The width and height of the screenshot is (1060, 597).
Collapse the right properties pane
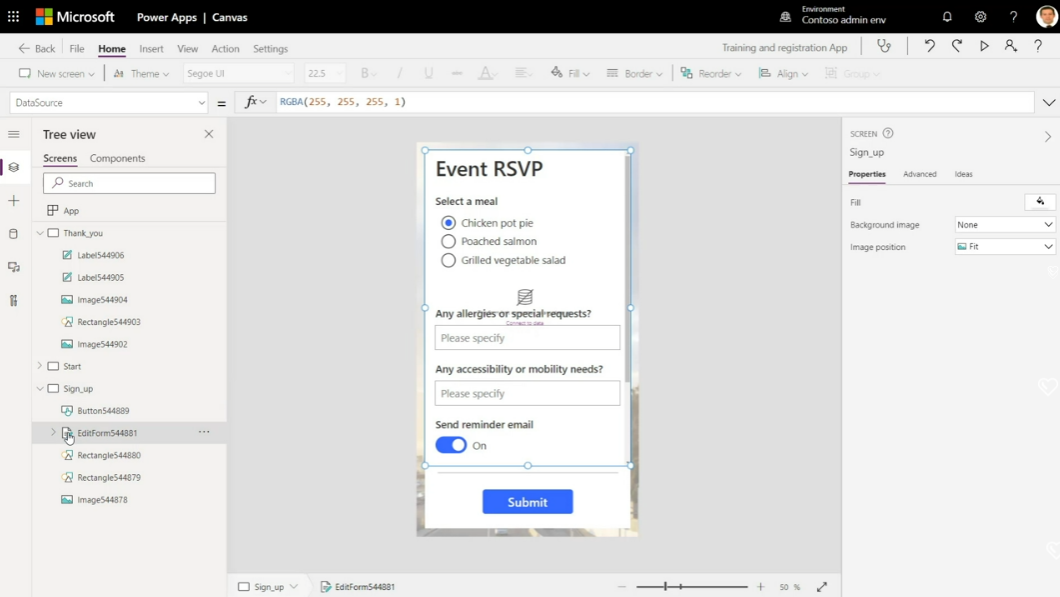click(1048, 137)
